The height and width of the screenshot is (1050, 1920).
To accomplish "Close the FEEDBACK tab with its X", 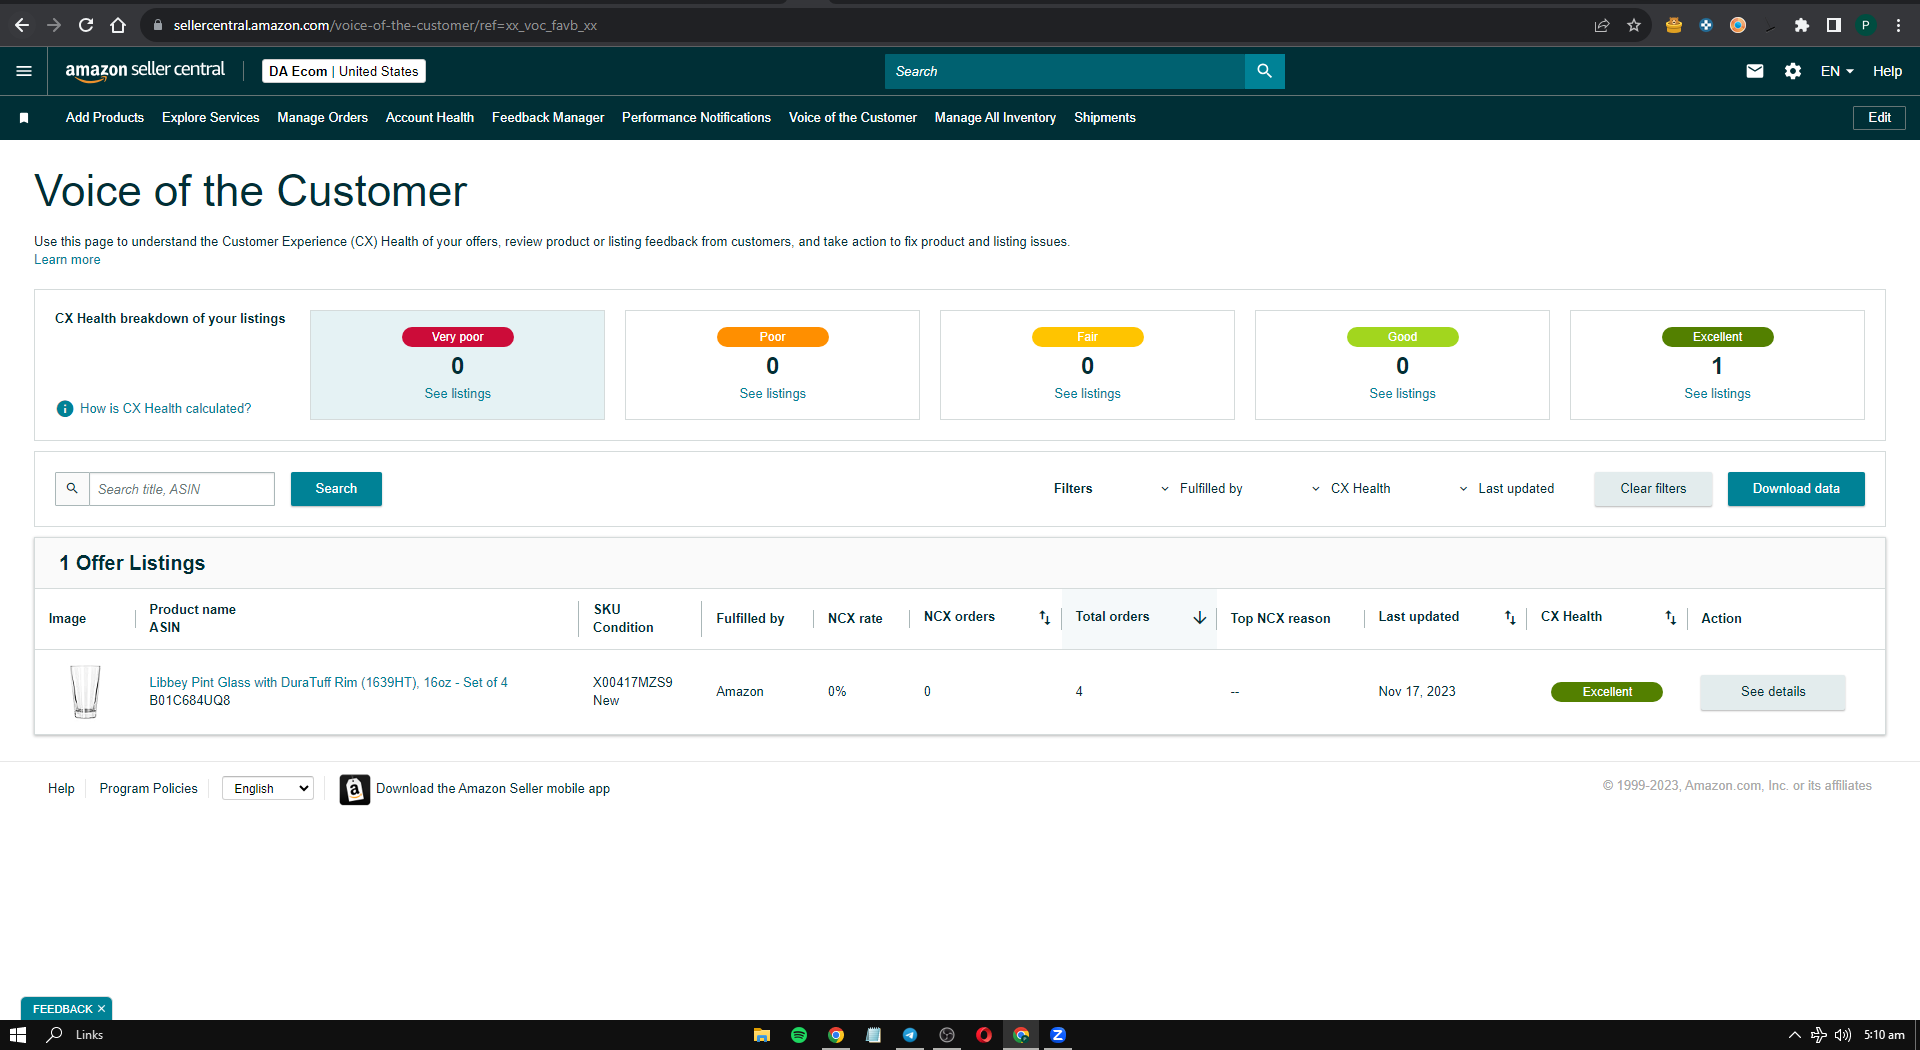I will [x=101, y=1009].
